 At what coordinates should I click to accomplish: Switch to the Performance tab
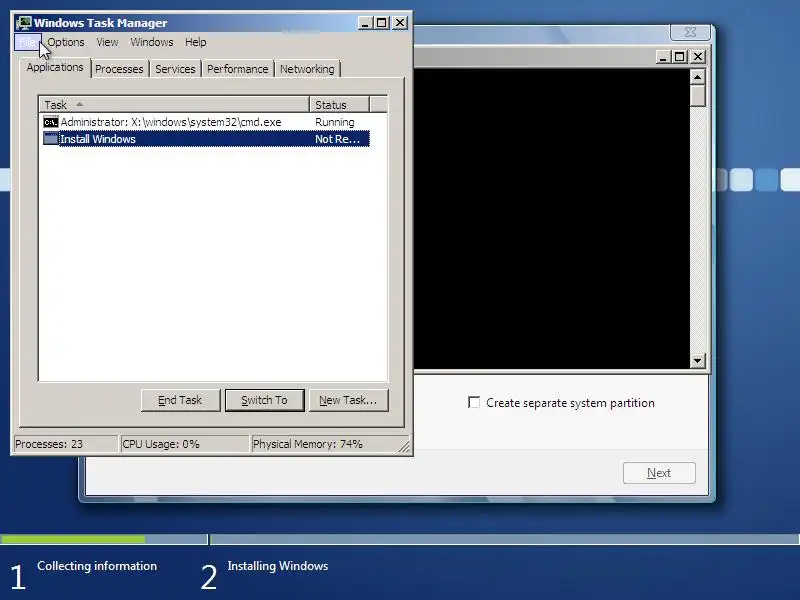237,69
